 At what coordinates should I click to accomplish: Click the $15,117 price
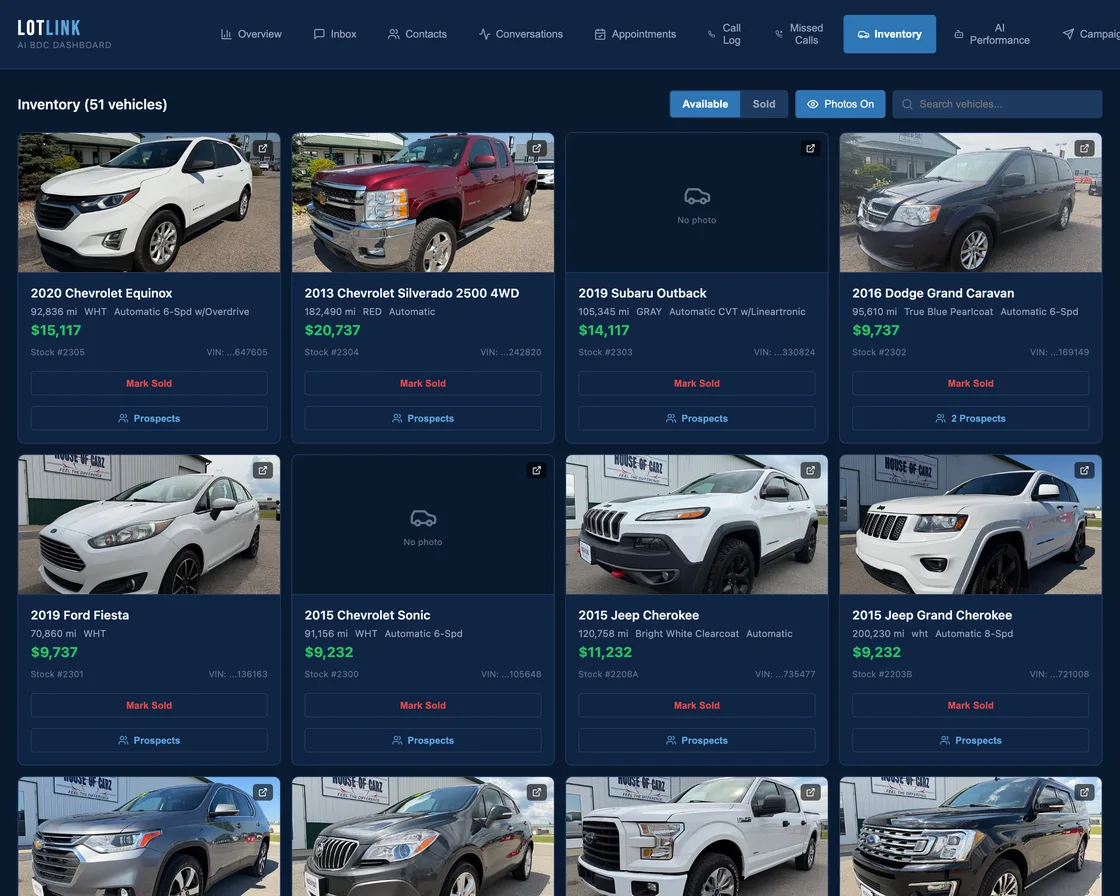click(x=56, y=330)
